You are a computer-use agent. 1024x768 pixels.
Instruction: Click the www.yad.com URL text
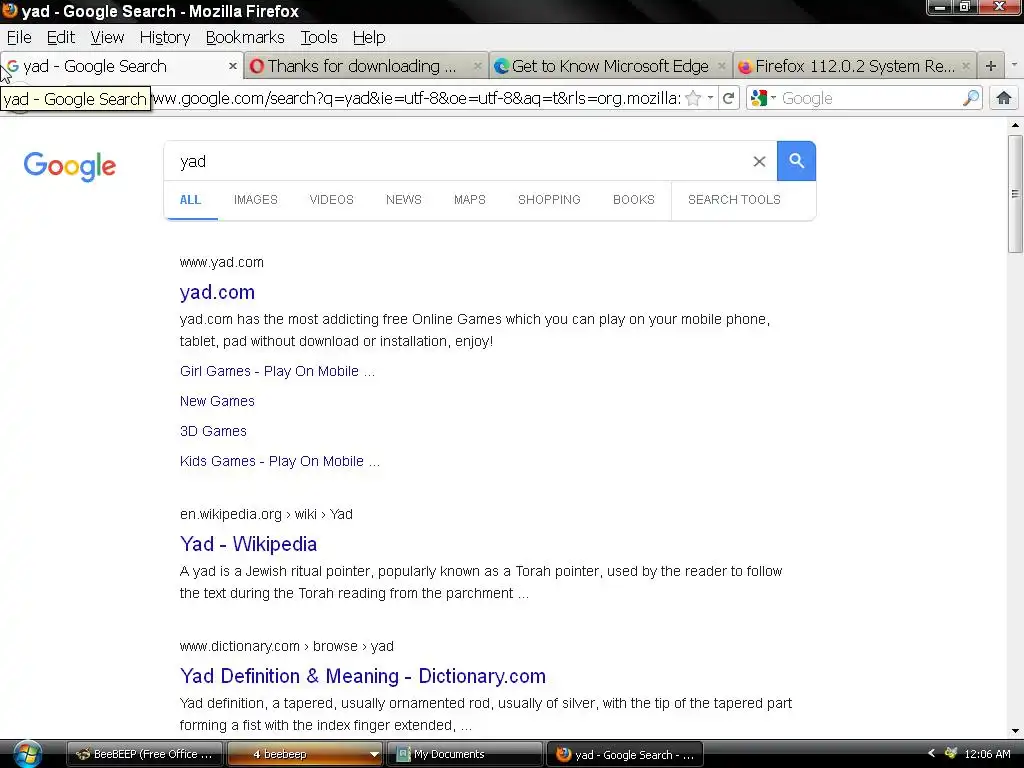tap(221, 263)
